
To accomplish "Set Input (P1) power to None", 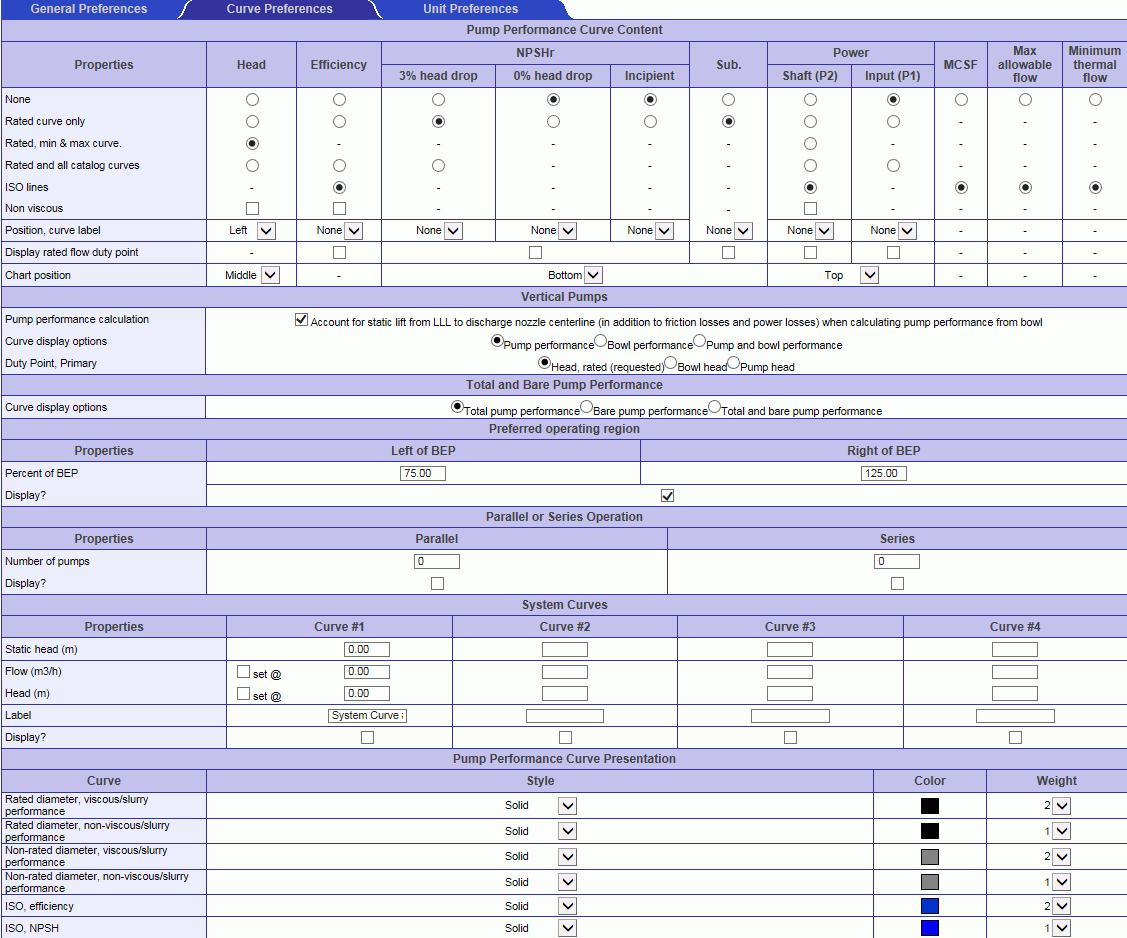I will [x=893, y=99].
